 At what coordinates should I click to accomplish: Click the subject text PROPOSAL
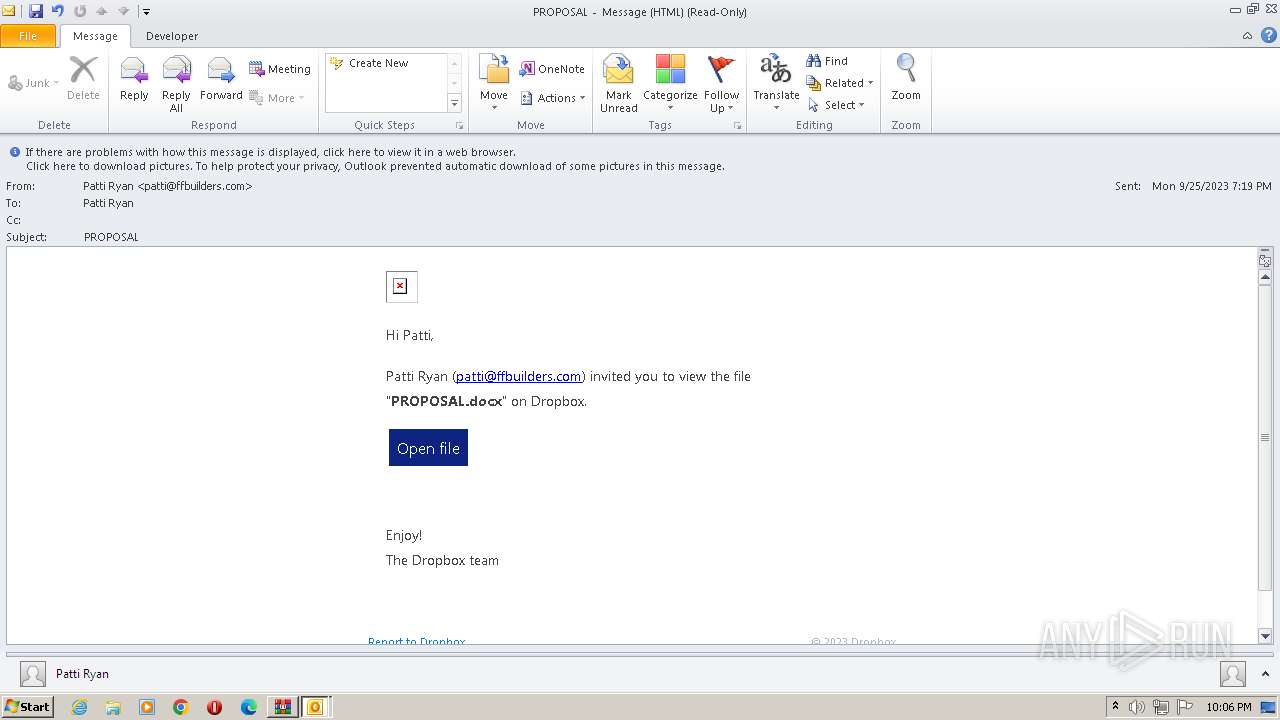point(111,237)
